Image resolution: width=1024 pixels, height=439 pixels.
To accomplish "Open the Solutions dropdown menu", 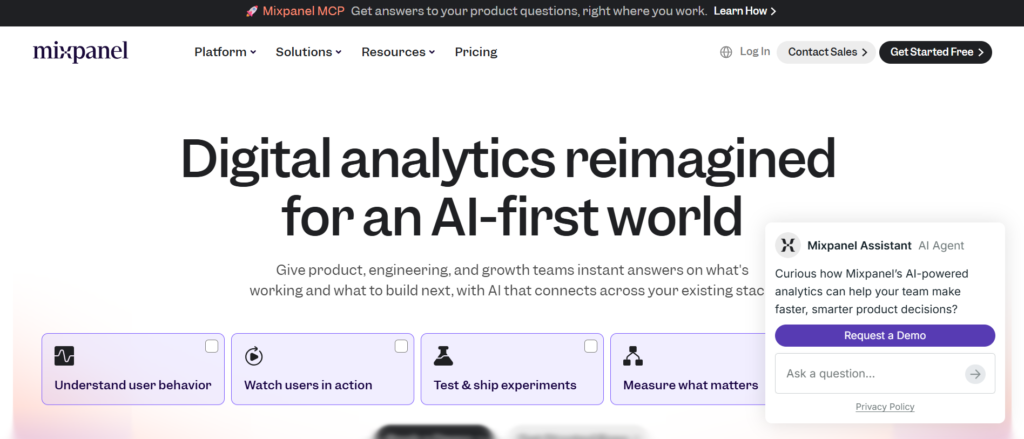I will point(308,52).
